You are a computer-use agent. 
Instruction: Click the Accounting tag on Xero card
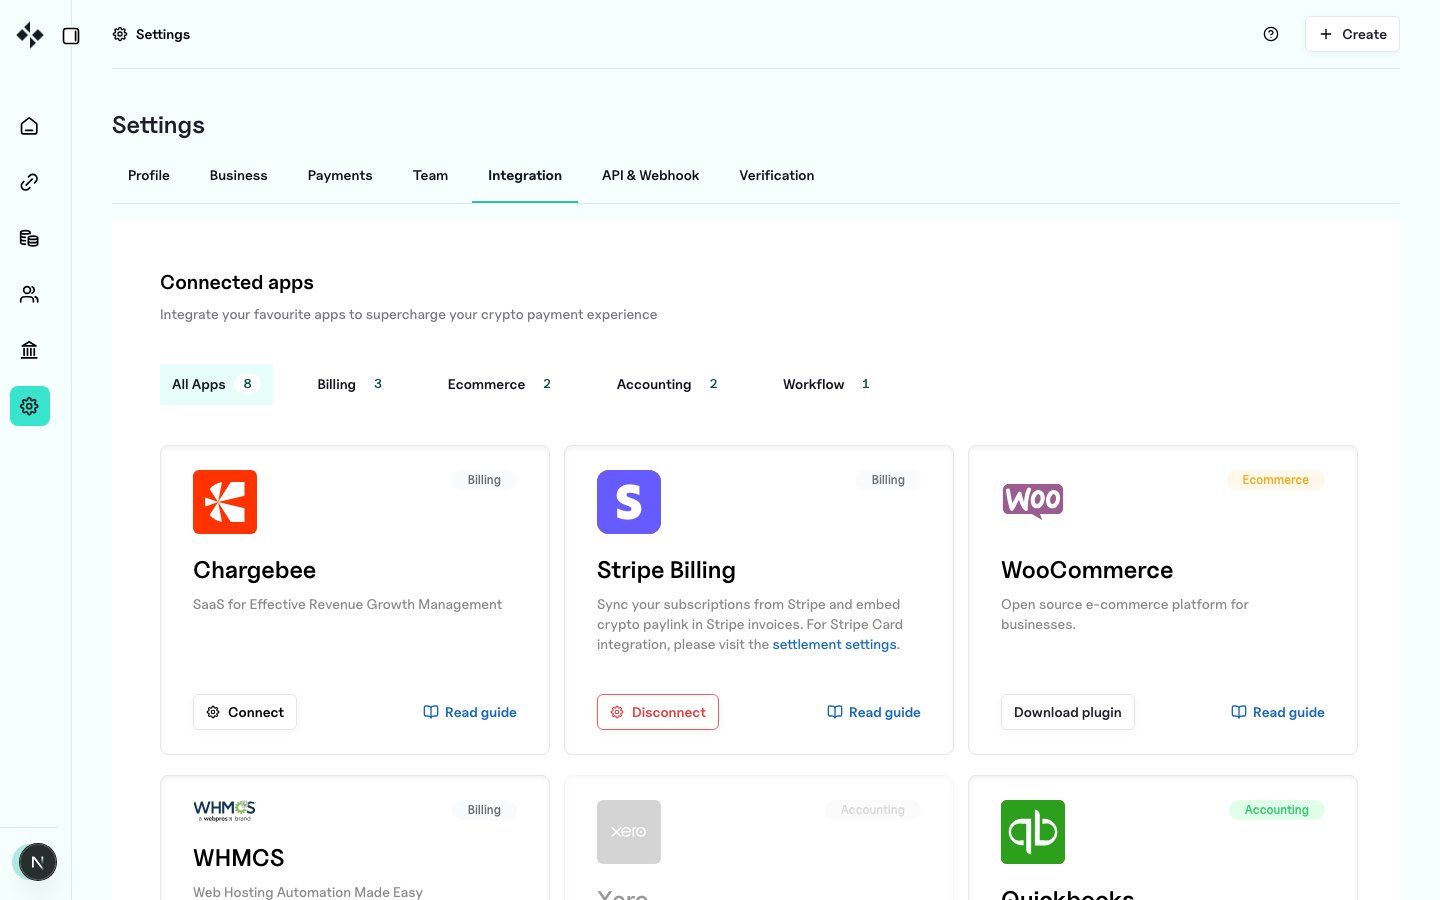(x=873, y=810)
